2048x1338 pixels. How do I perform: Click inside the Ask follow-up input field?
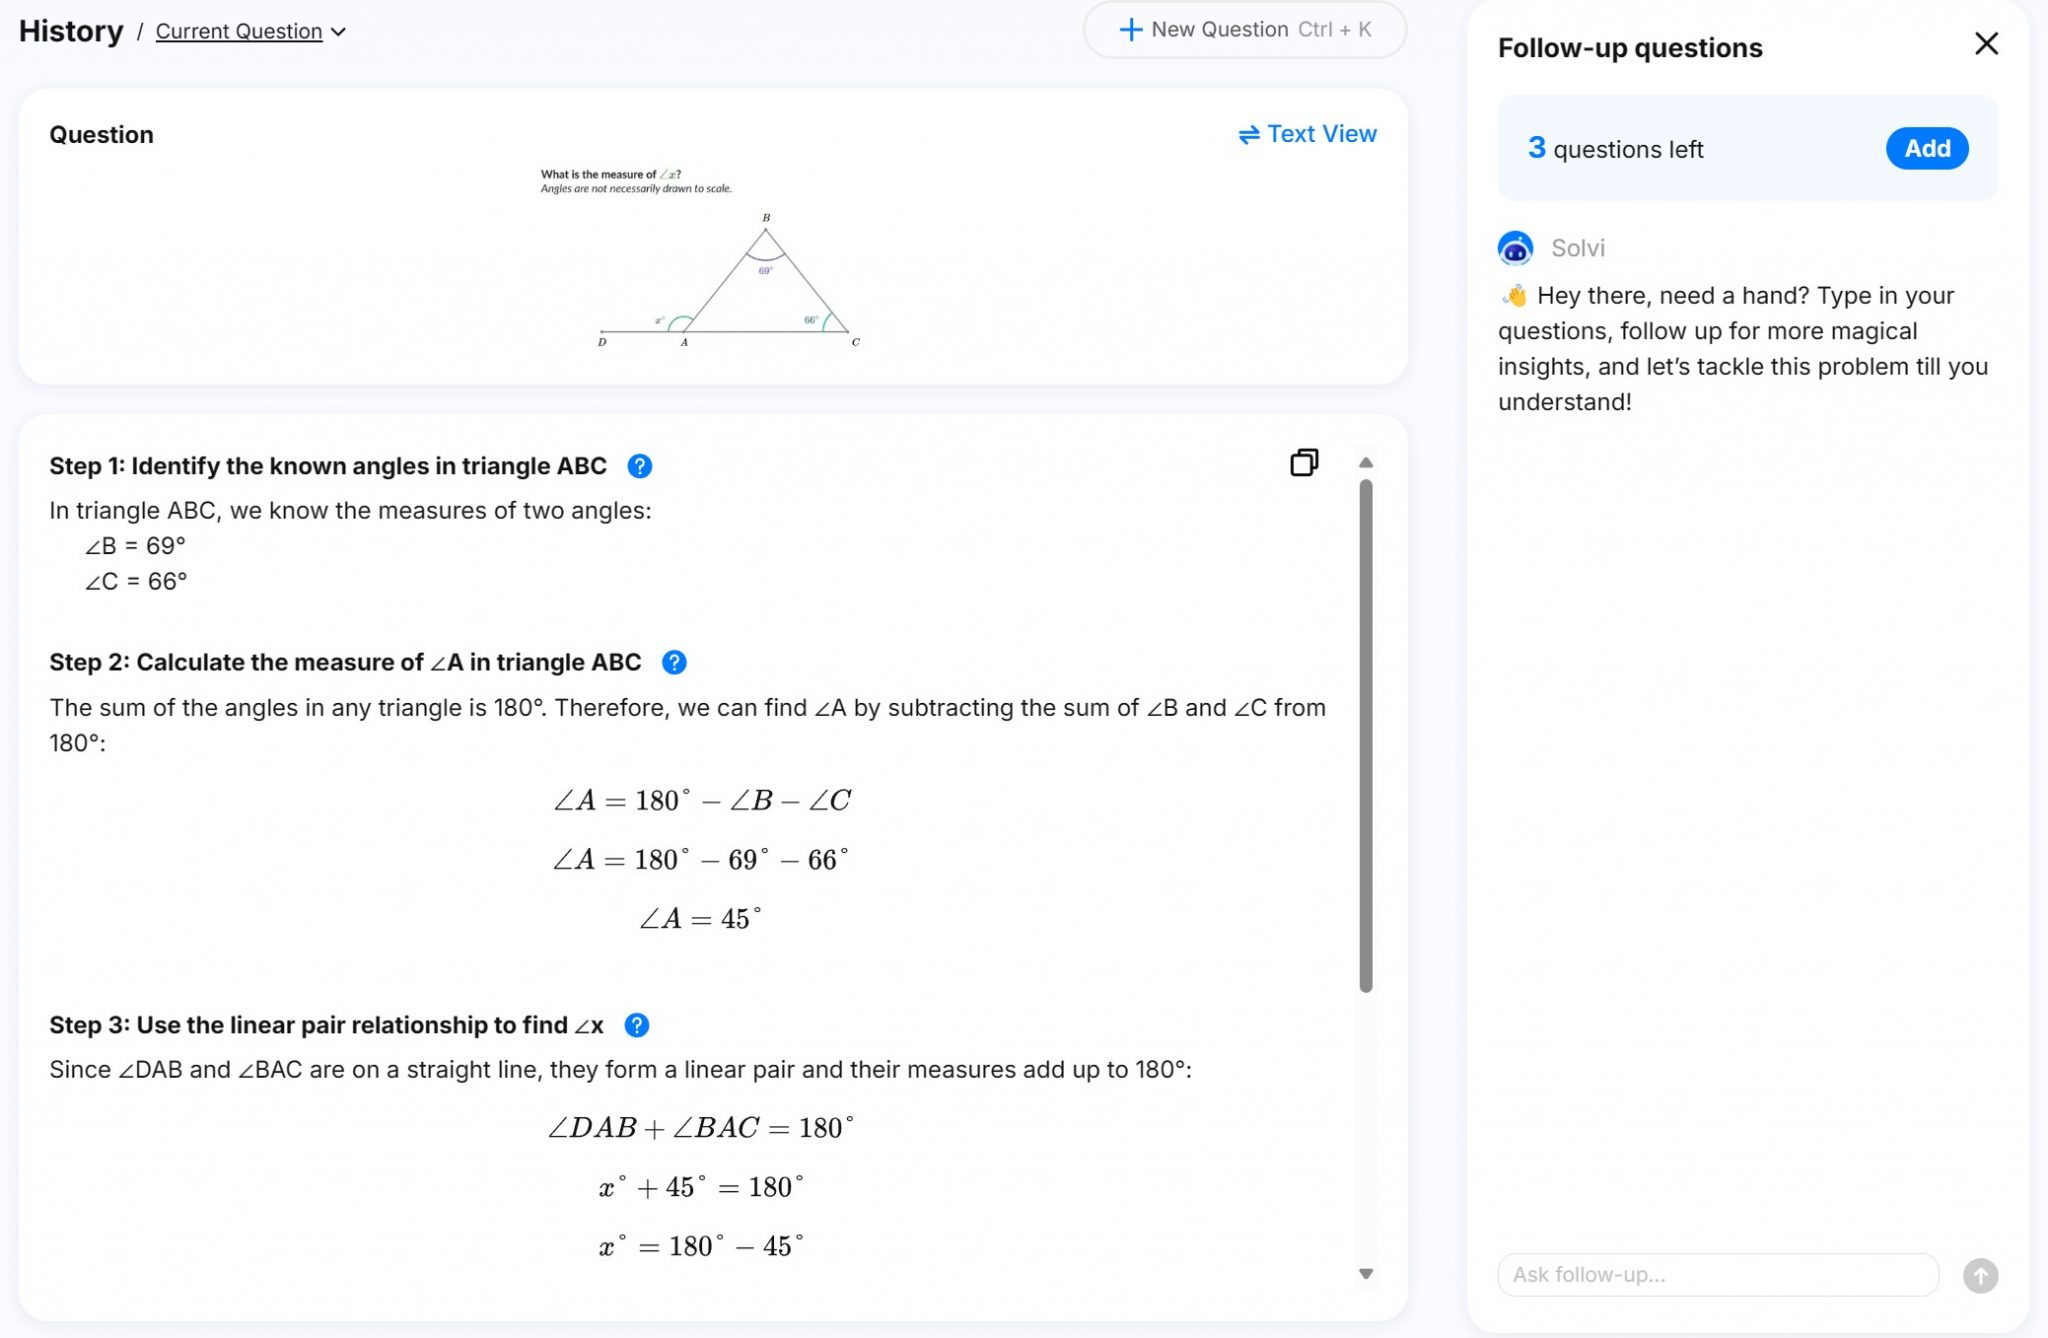(x=1716, y=1275)
